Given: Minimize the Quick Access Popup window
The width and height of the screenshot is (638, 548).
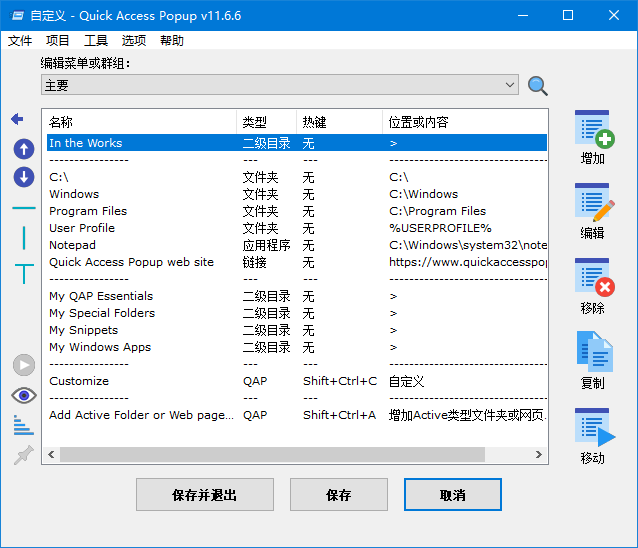Looking at the screenshot, I should (x=523, y=15).
